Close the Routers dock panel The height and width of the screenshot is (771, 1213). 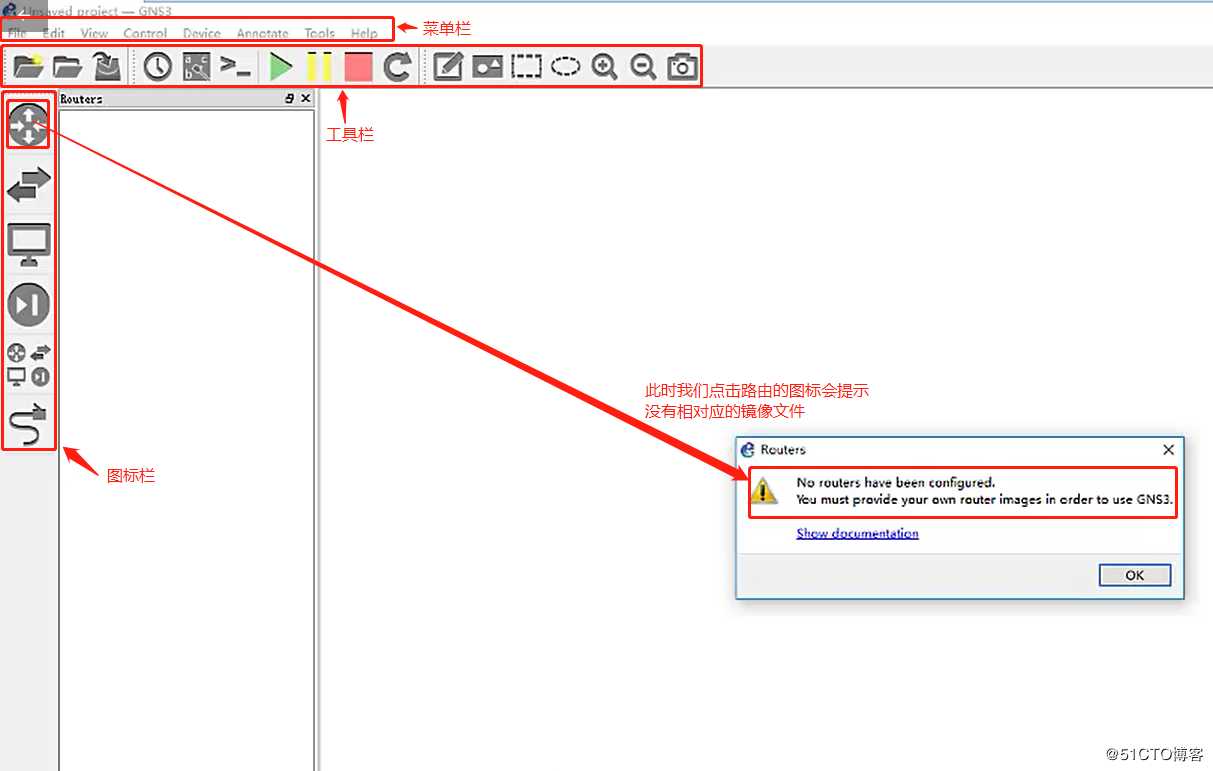(x=306, y=98)
